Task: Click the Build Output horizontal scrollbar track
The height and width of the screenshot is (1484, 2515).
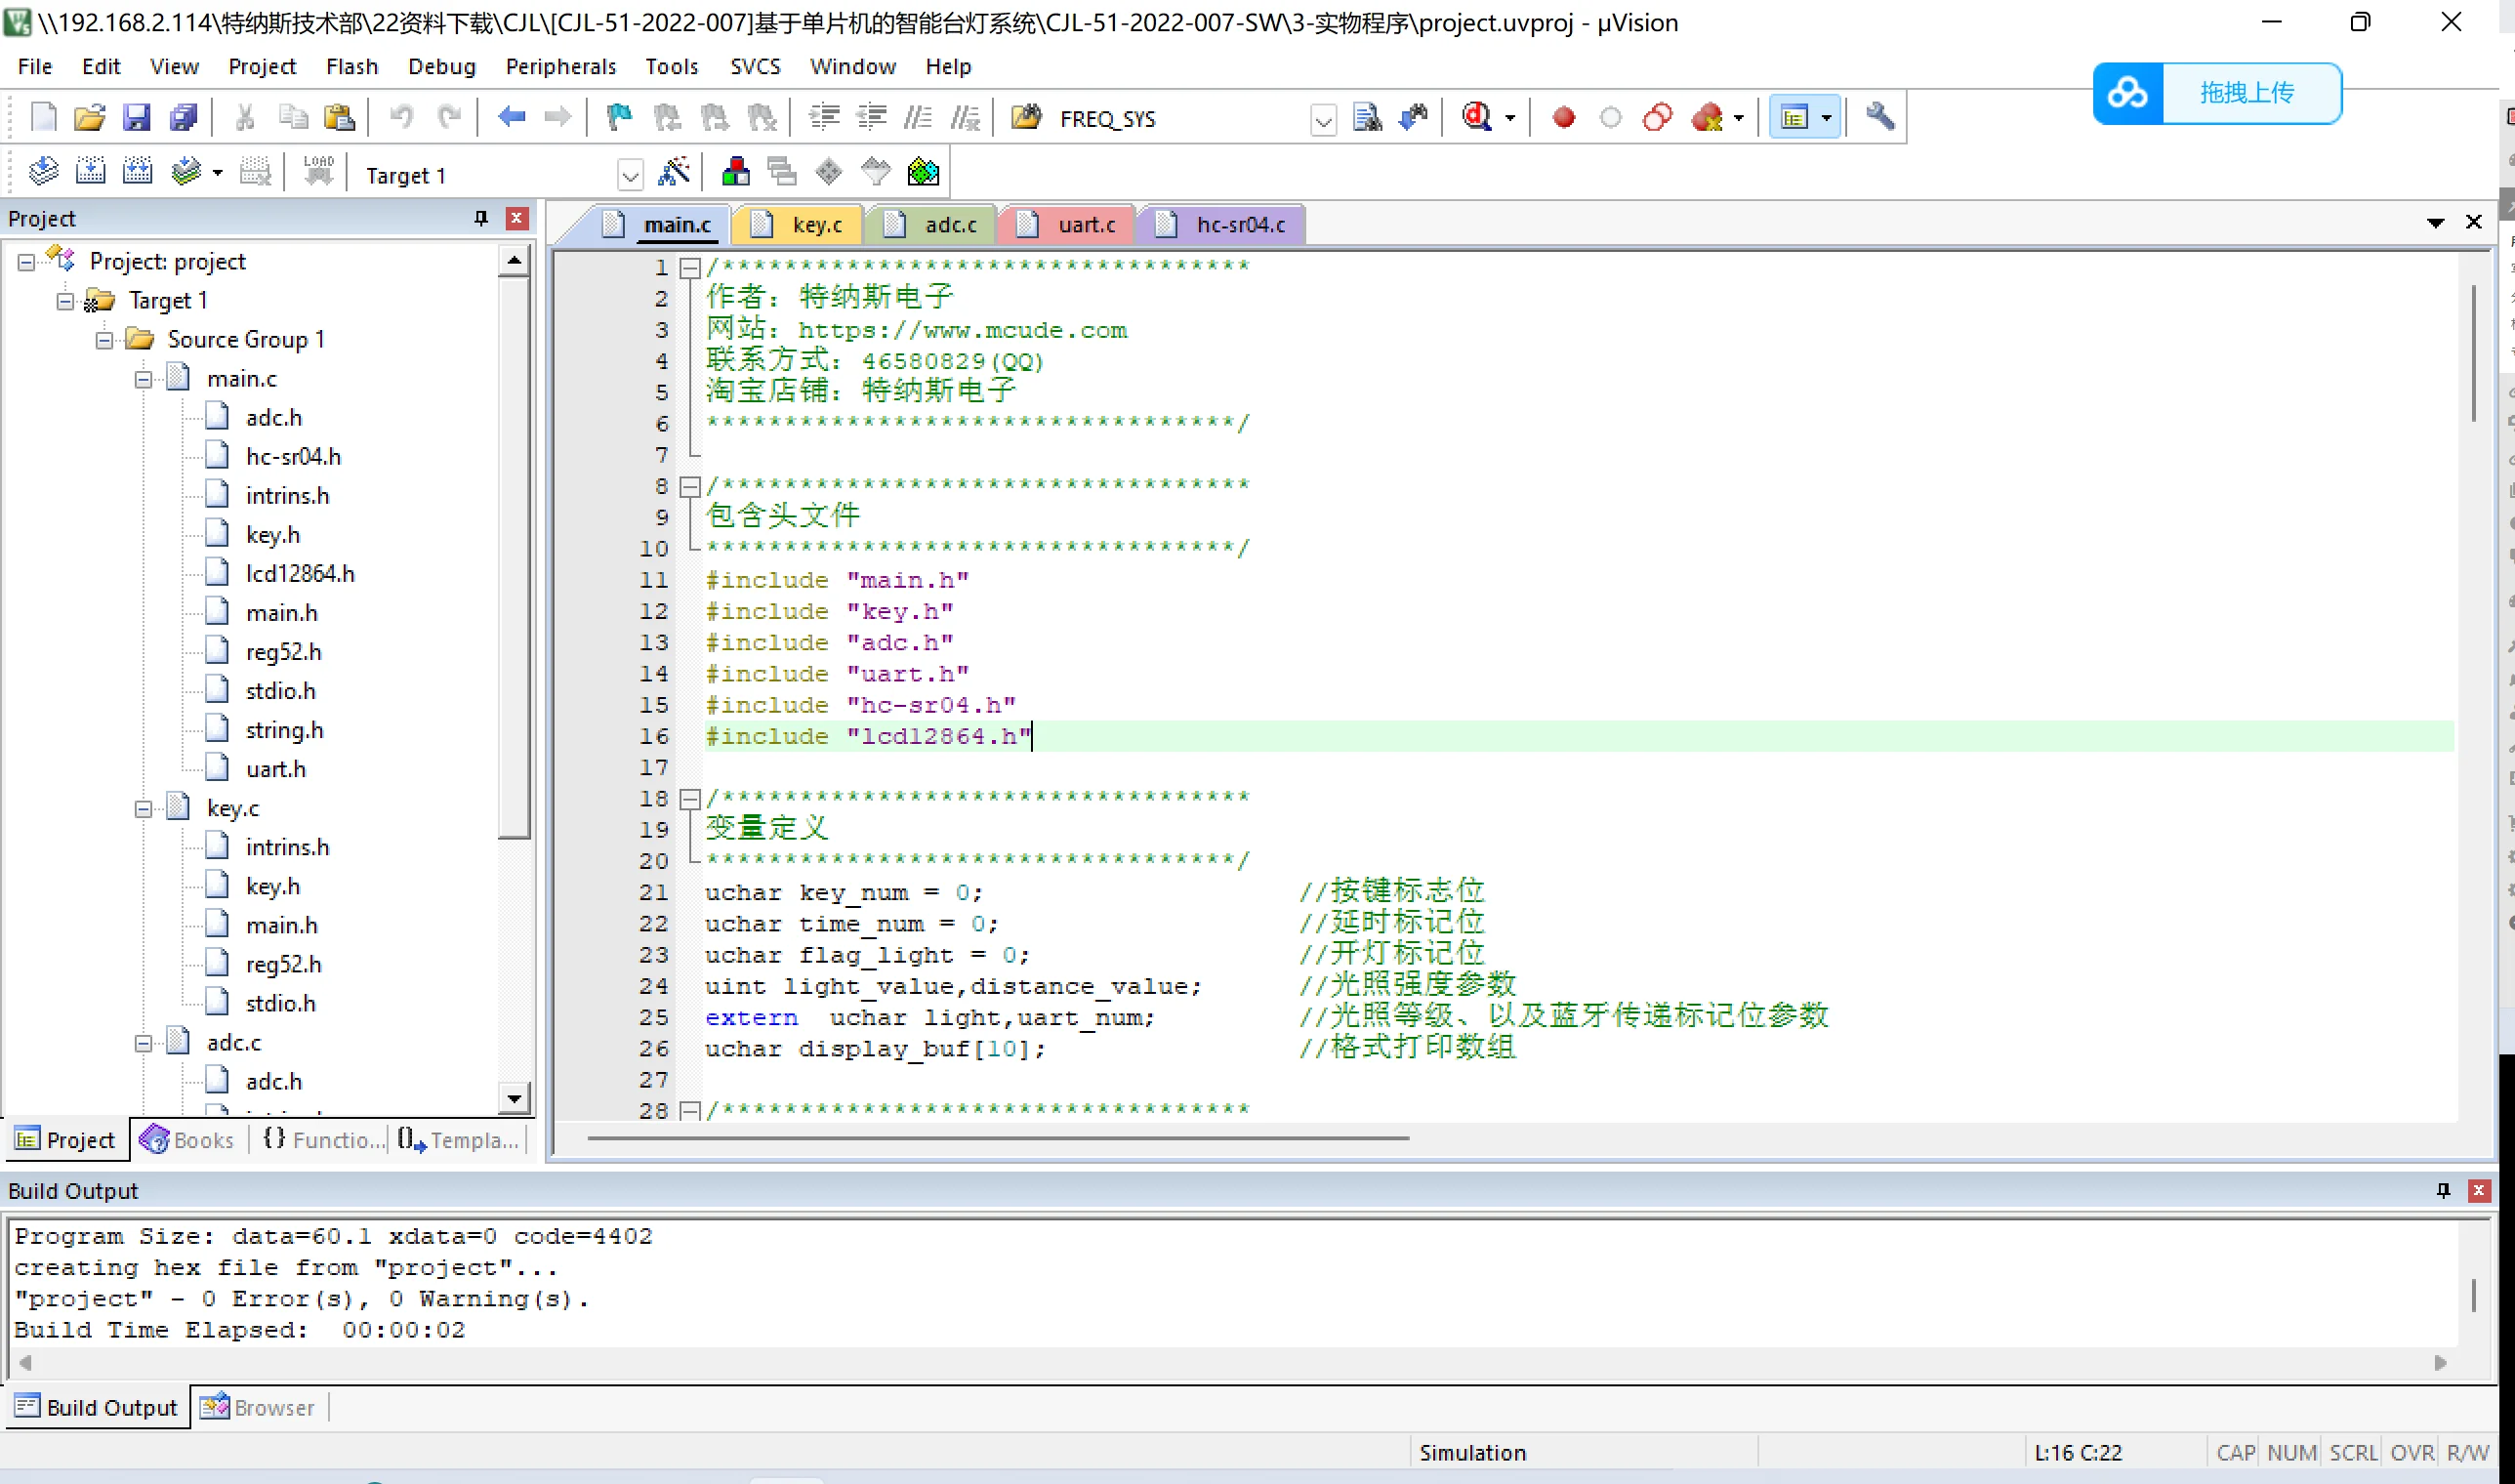Action: (1232, 1362)
